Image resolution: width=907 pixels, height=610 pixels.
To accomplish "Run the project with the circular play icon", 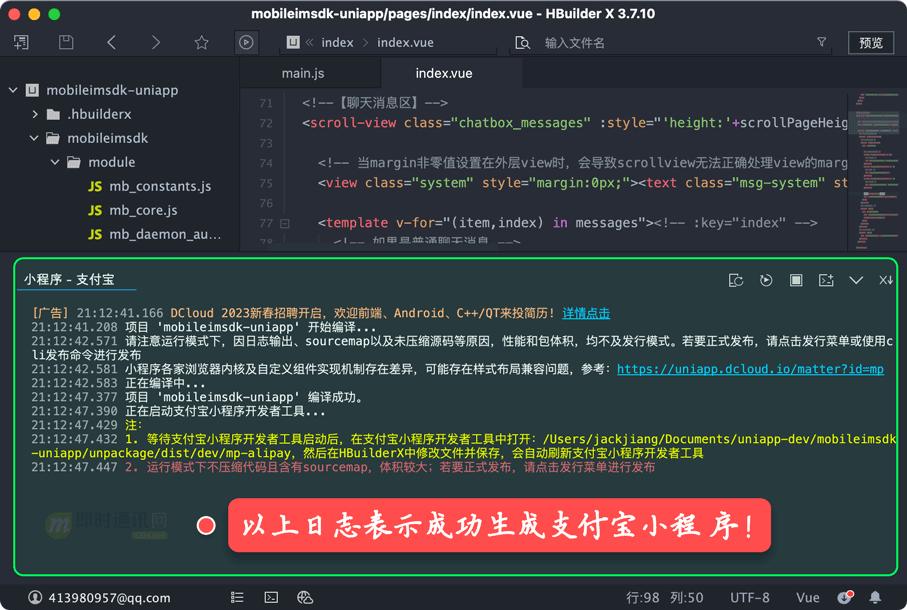I will click(246, 42).
